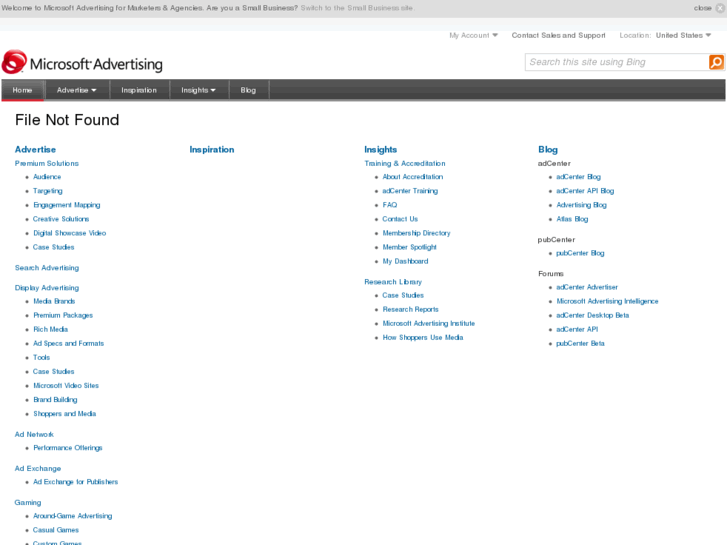Open Ad Exchange for Publishers link
The image size is (727, 545).
[76, 482]
